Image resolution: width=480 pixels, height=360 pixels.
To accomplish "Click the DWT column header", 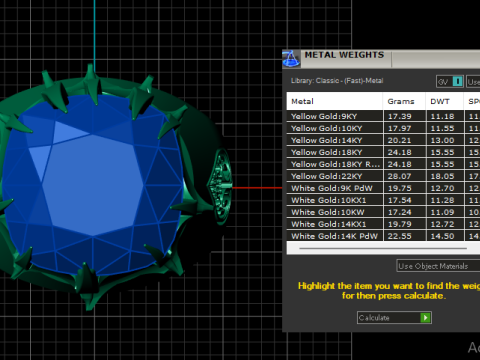I will 445,101.
